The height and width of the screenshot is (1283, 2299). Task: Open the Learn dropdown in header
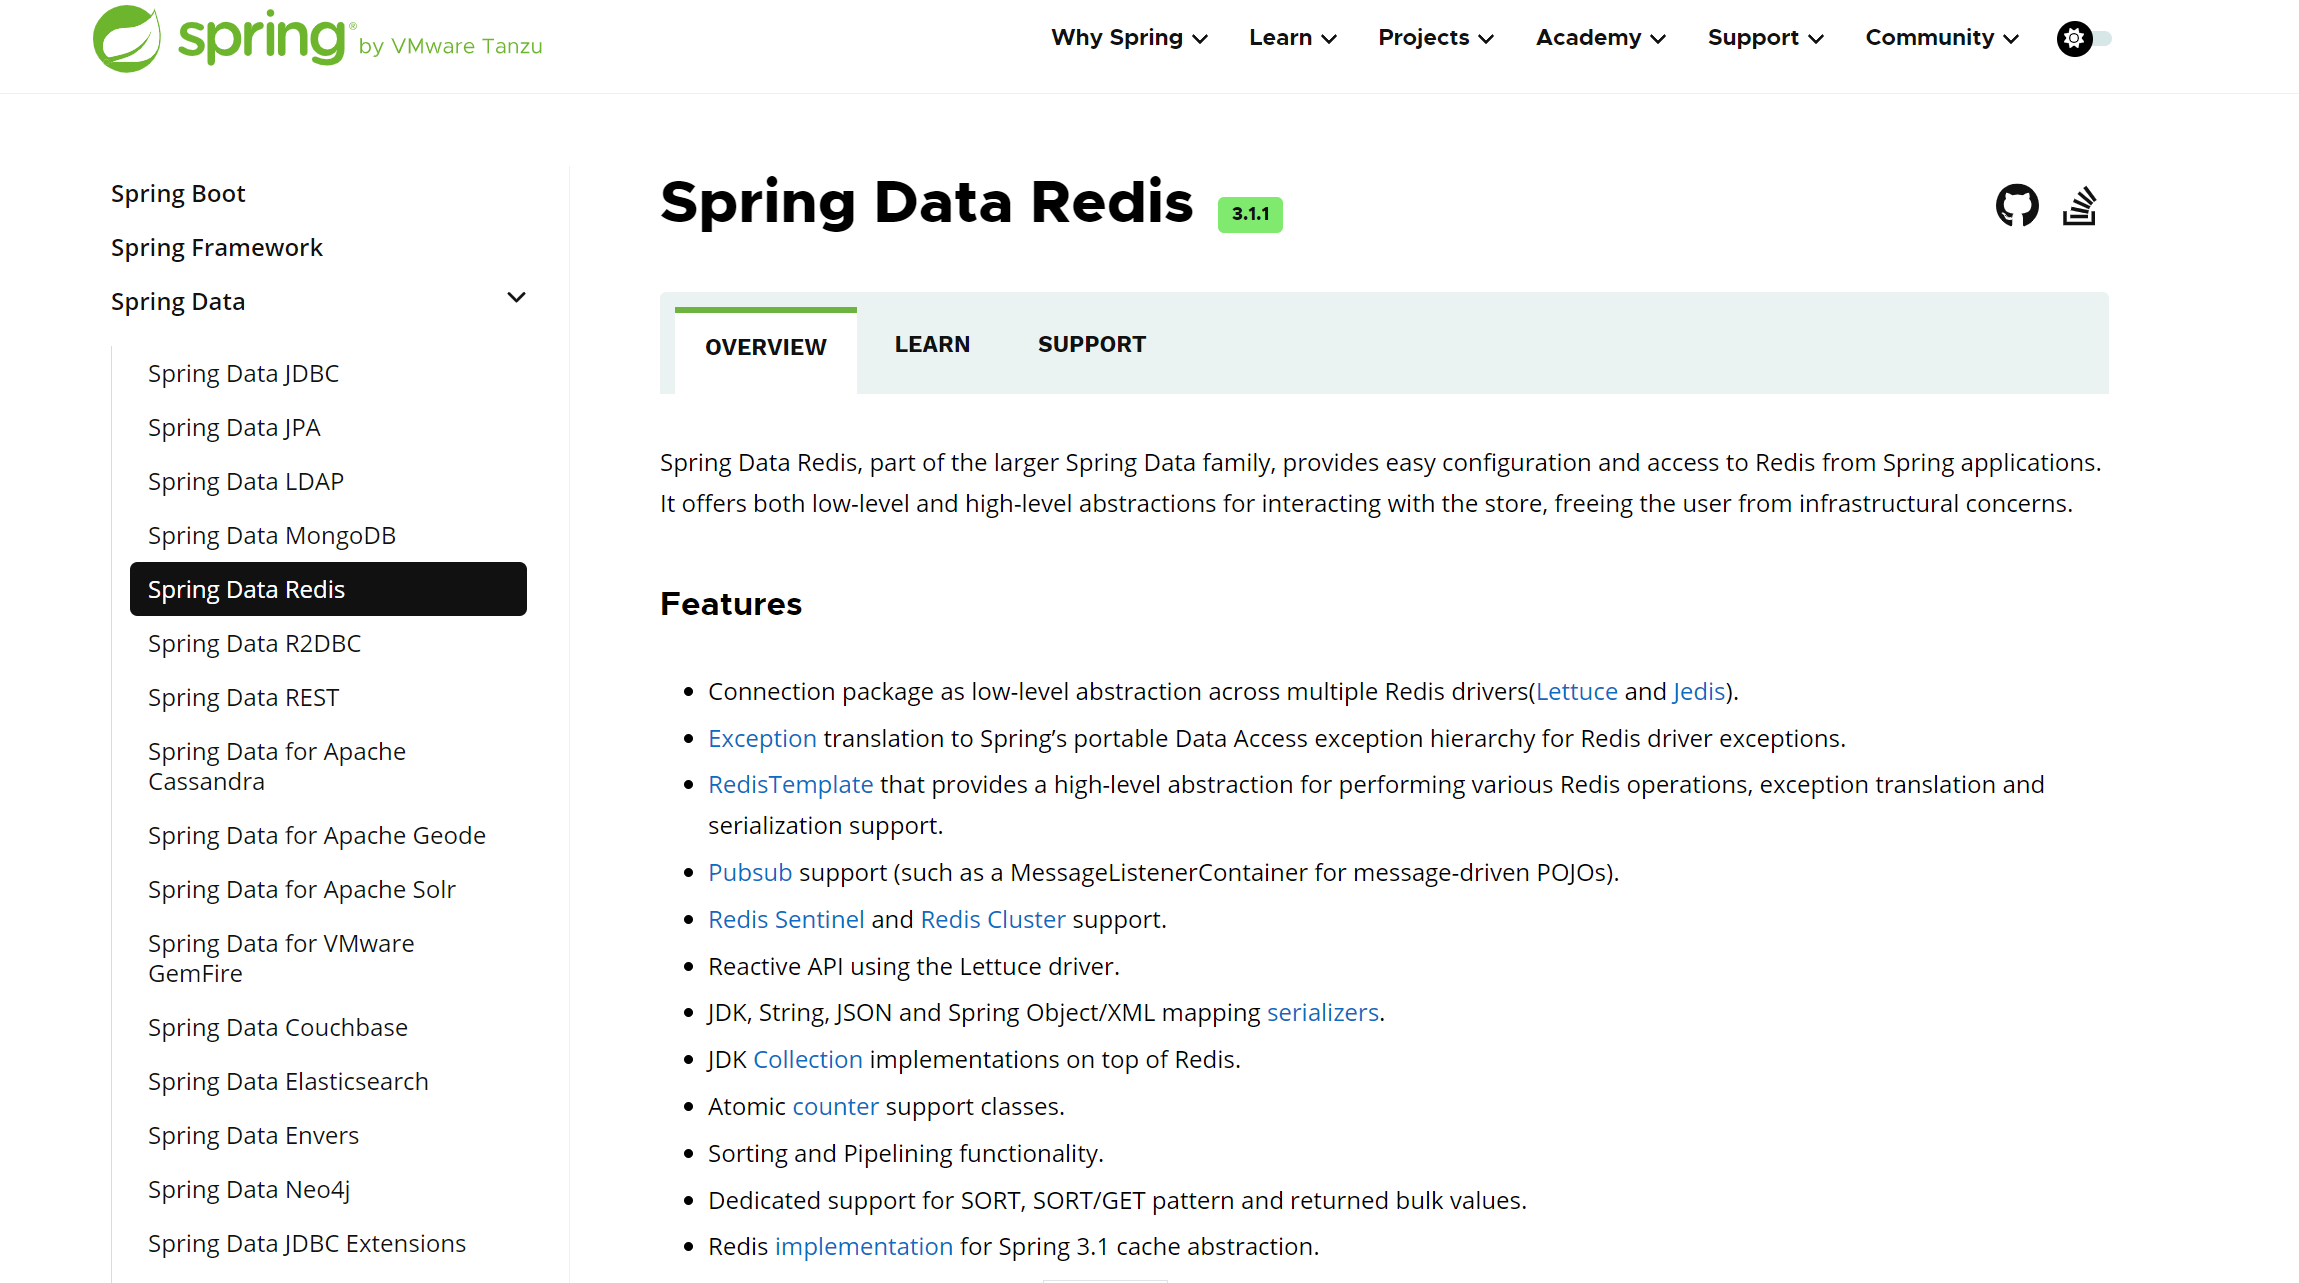point(1292,38)
